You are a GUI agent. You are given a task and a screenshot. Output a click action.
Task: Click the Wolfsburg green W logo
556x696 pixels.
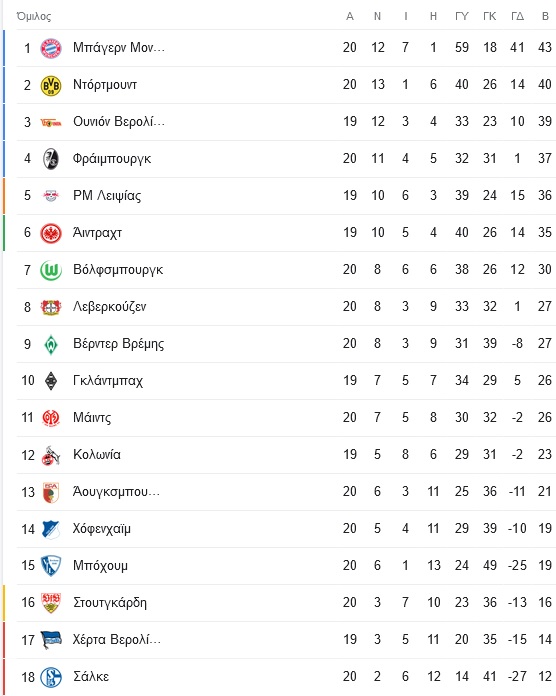point(51,270)
